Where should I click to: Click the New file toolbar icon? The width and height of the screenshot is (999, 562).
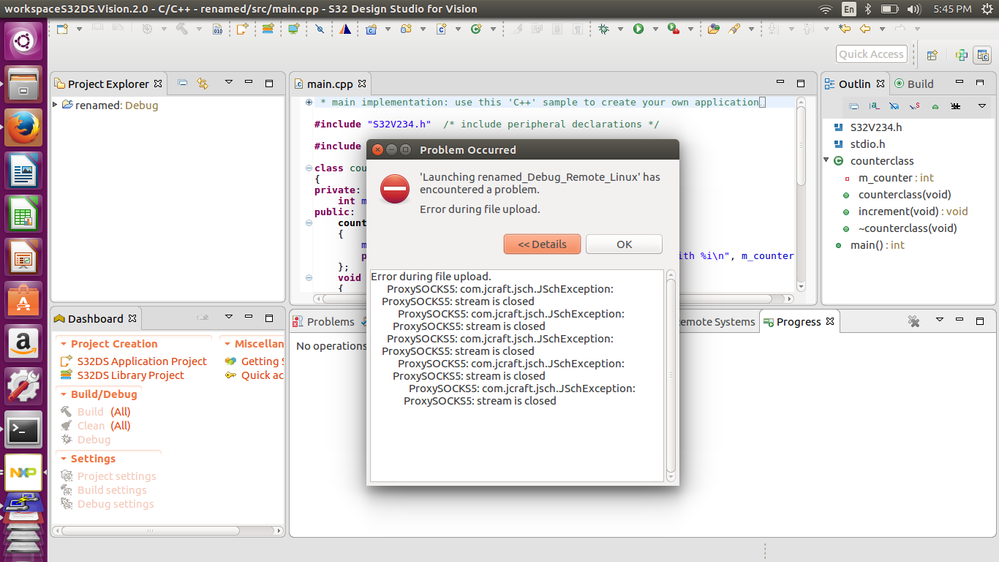(x=62, y=29)
